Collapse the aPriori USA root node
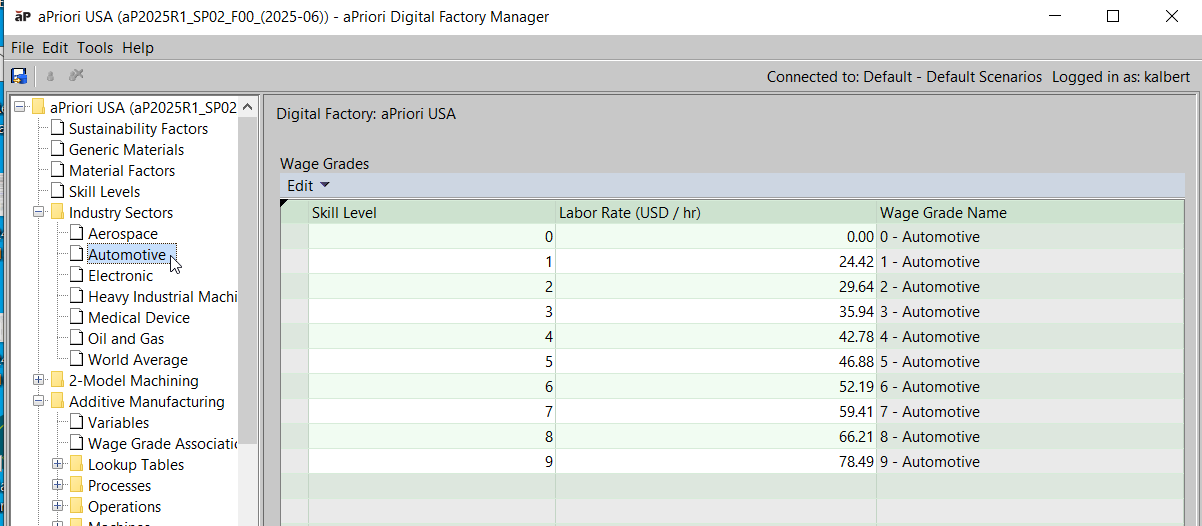The image size is (1202, 526). pos(19,107)
